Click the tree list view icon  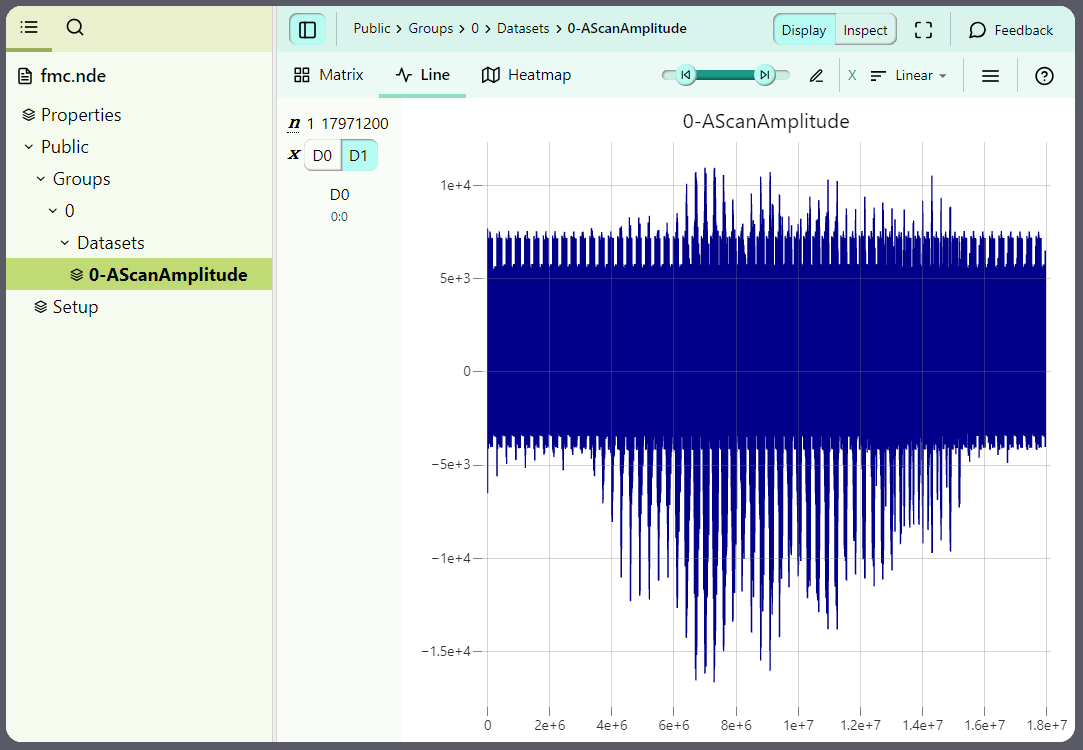[29, 27]
